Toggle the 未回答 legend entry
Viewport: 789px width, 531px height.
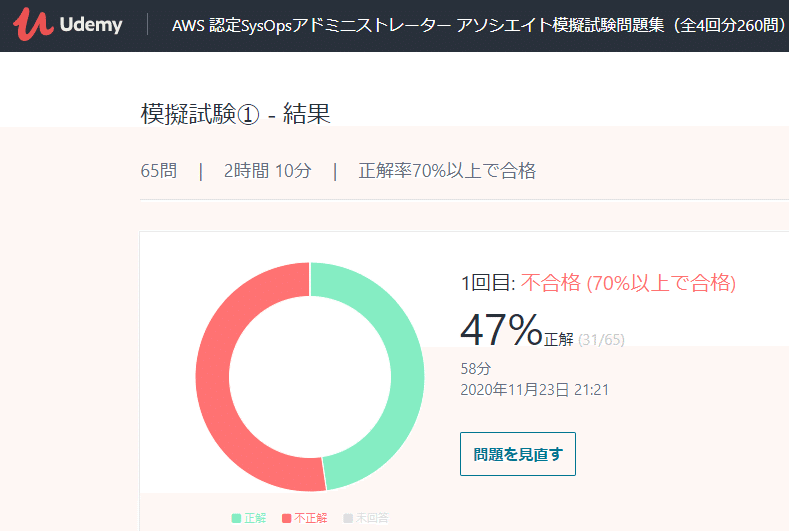tap(366, 518)
